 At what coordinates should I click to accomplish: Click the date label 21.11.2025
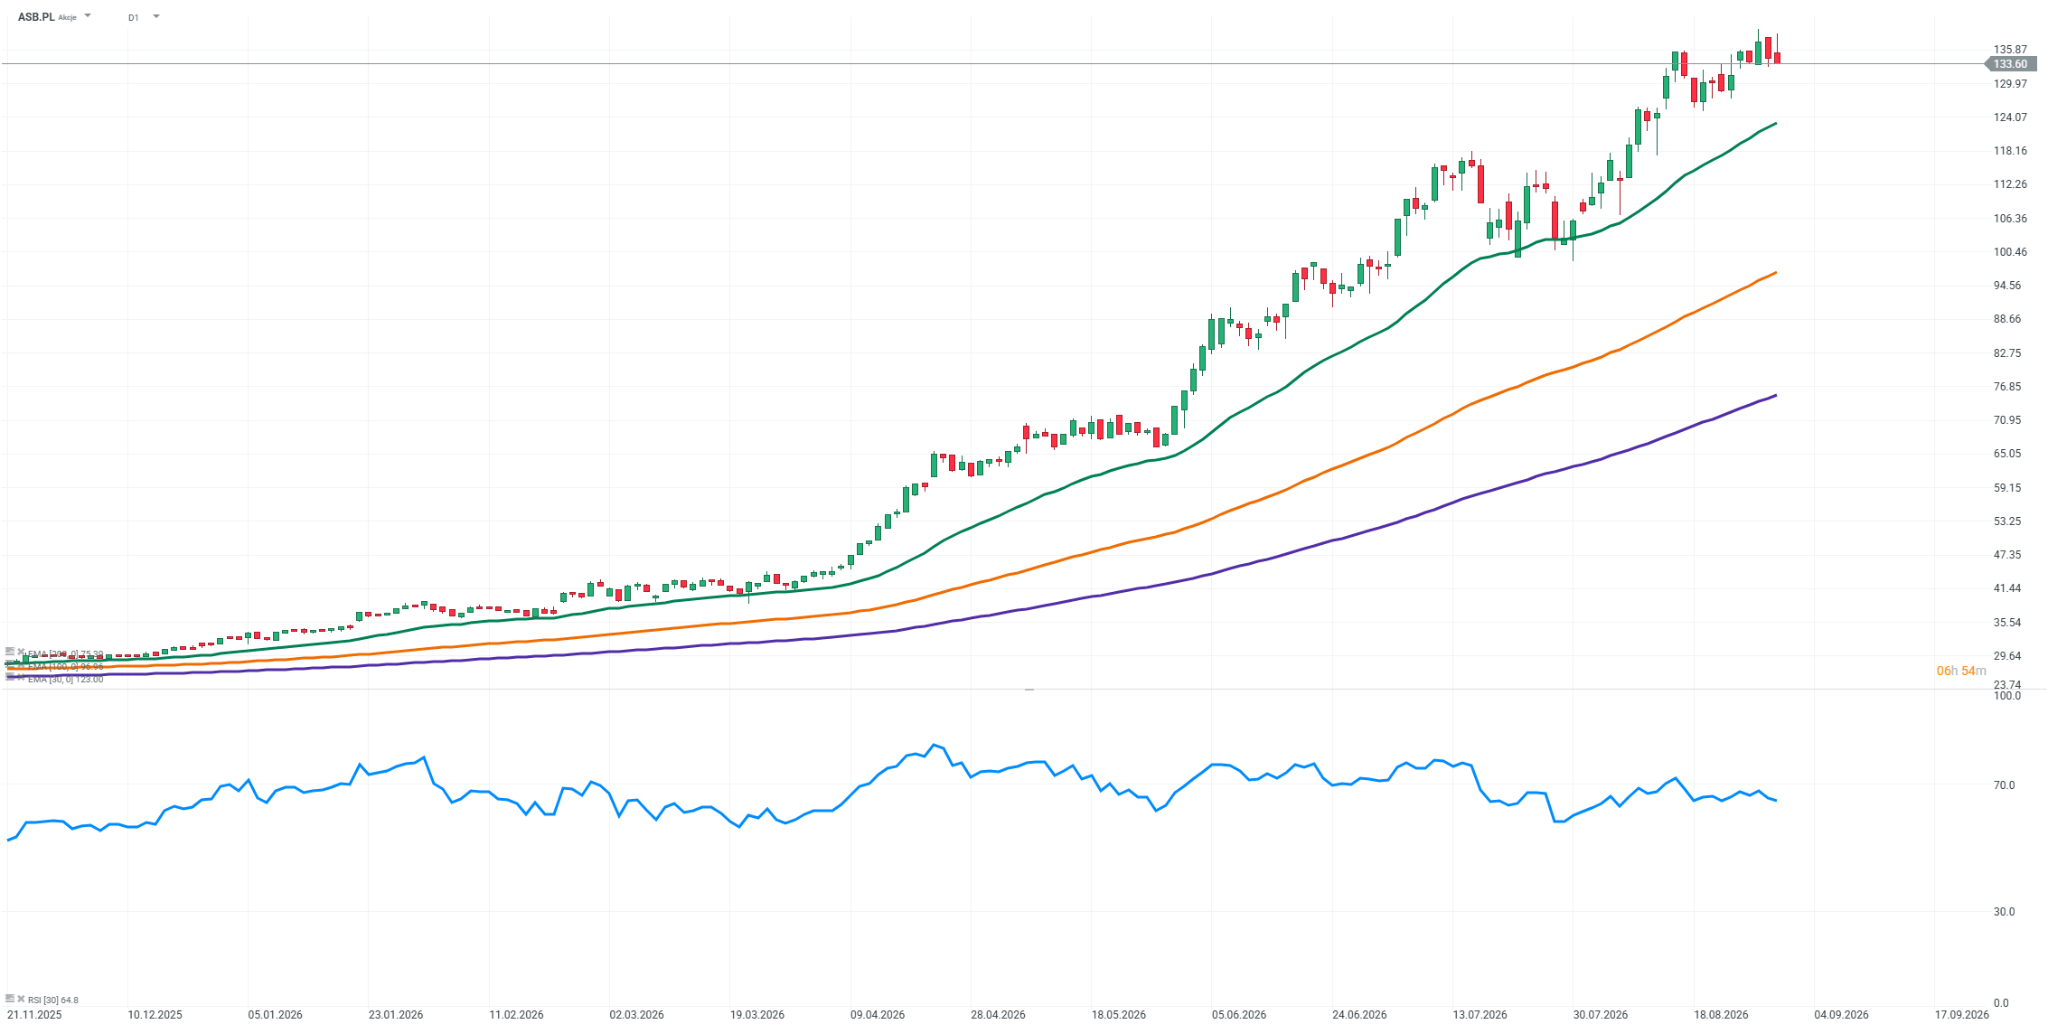pyautogui.click(x=34, y=1014)
